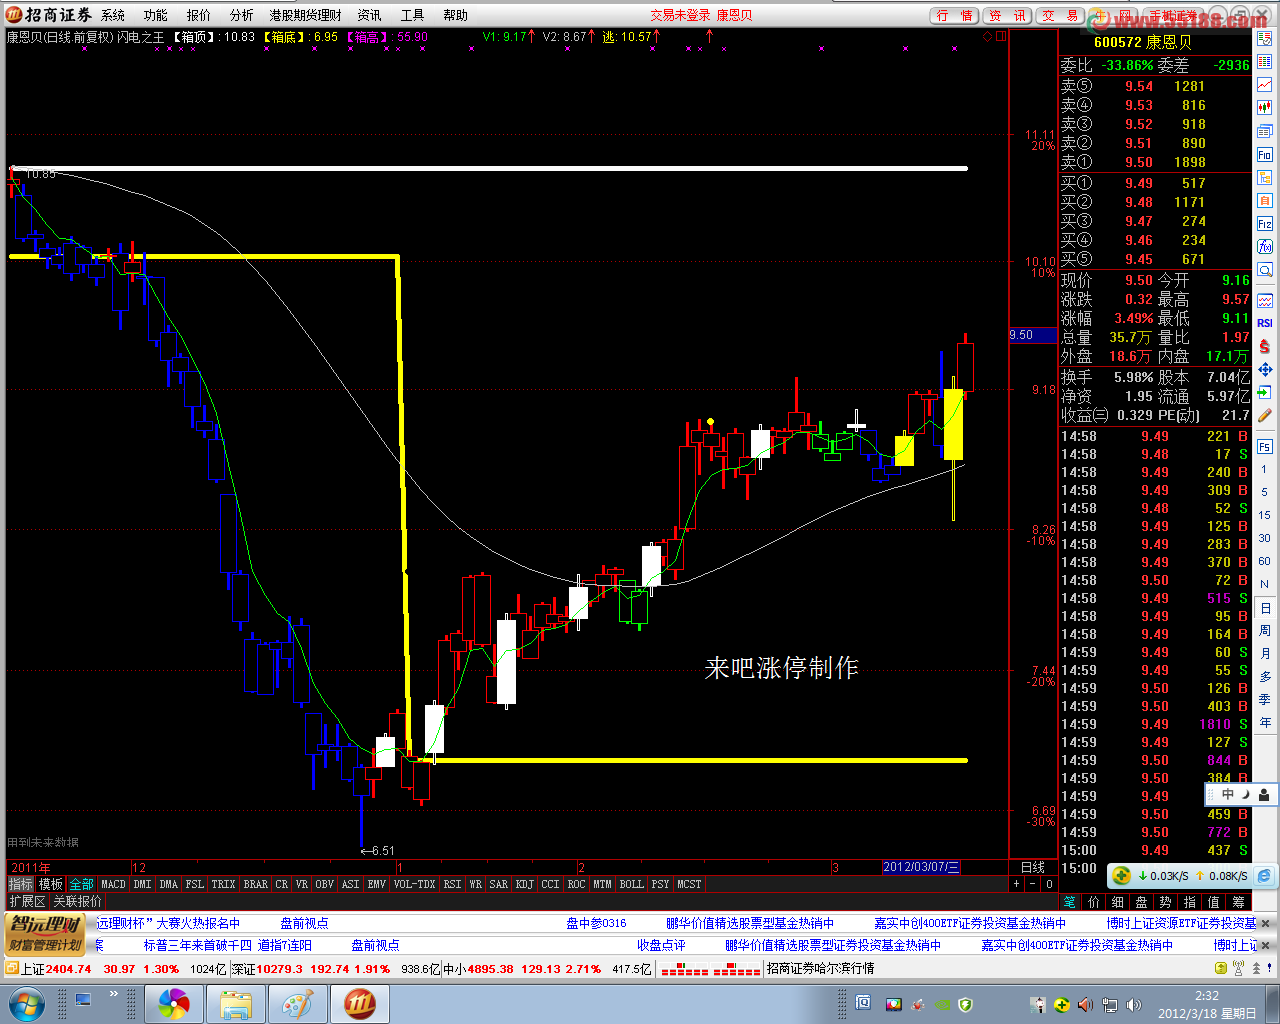Image resolution: width=1280 pixels, height=1024 pixels.
Task: Open the quote list grid sidebar icon
Action: [x=1265, y=62]
